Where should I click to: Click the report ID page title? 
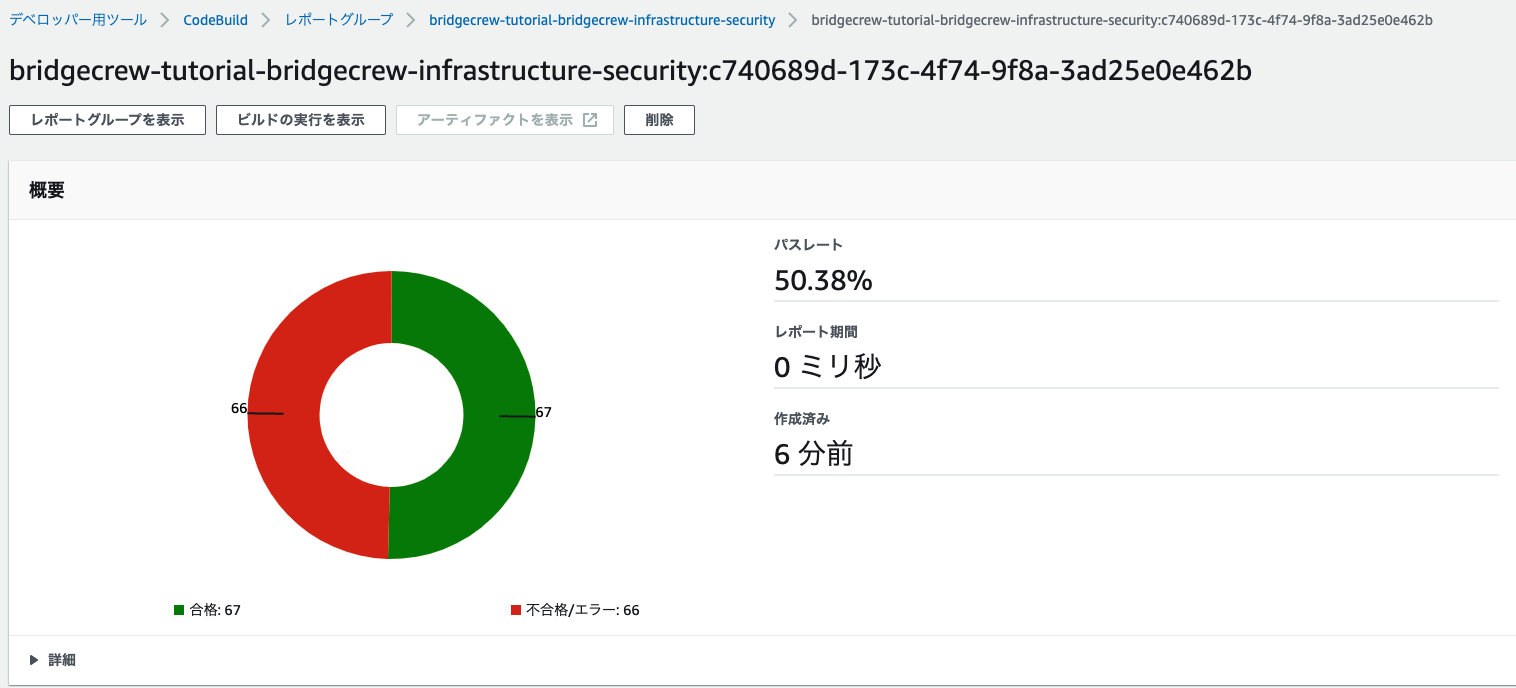630,70
